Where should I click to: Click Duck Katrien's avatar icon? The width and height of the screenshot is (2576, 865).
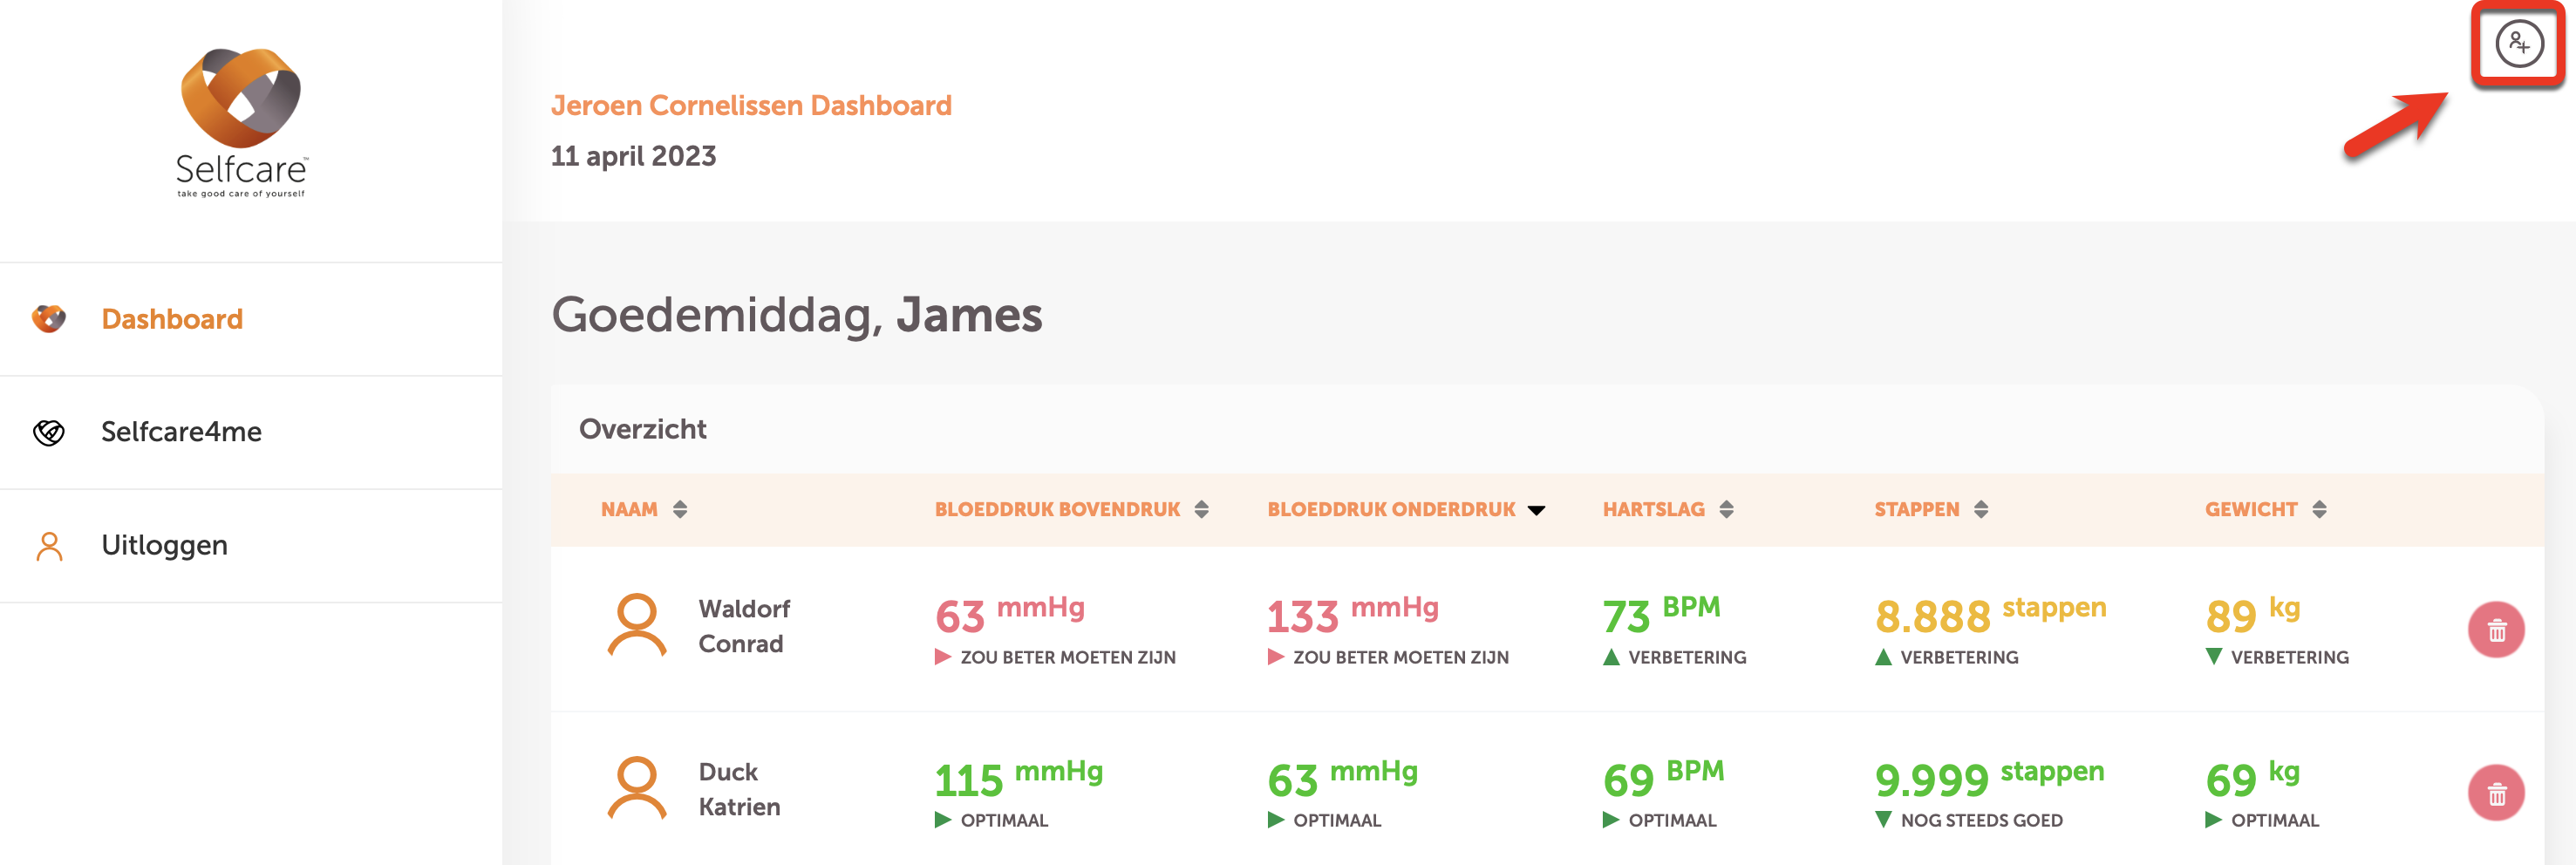(x=636, y=789)
